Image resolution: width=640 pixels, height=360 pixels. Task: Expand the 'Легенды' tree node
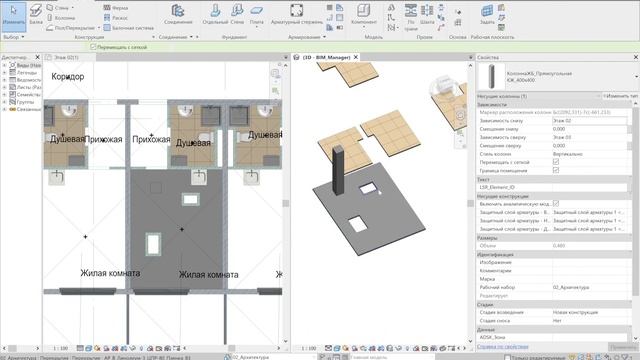click(4, 73)
